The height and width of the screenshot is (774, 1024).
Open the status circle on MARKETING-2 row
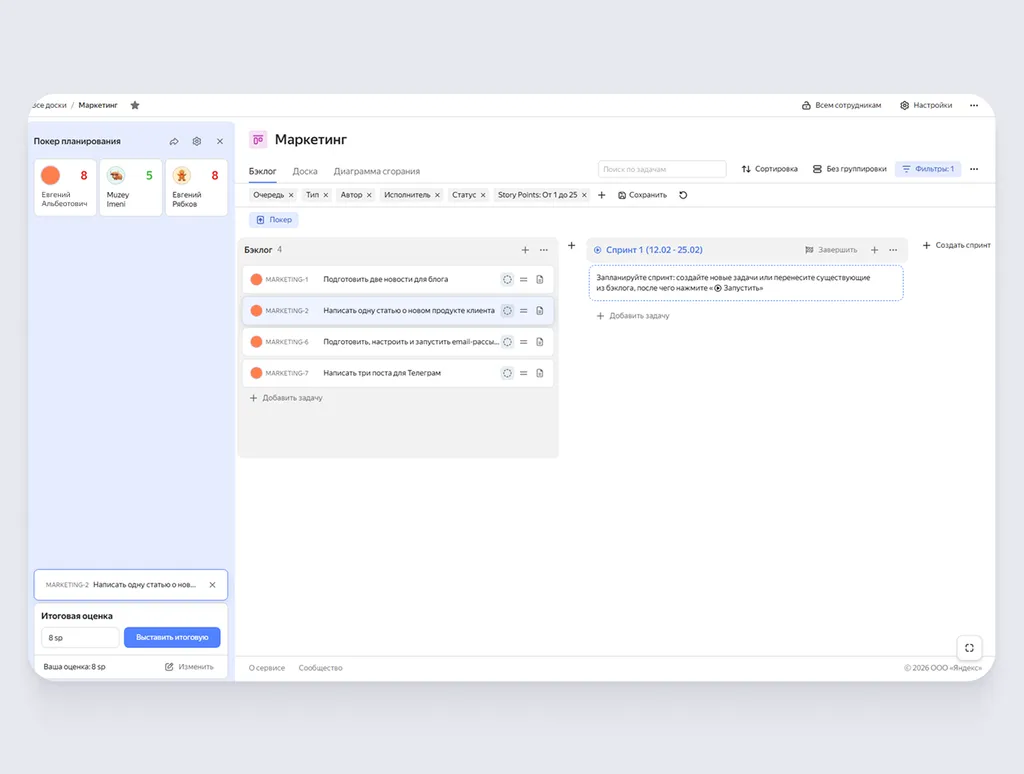coord(507,311)
